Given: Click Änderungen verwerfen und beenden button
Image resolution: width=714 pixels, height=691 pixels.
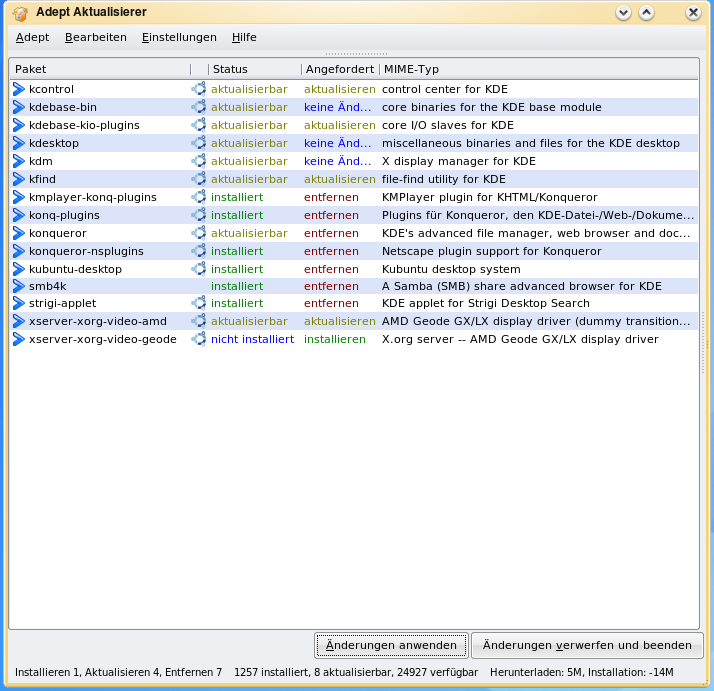Looking at the screenshot, I should click(x=587, y=645).
